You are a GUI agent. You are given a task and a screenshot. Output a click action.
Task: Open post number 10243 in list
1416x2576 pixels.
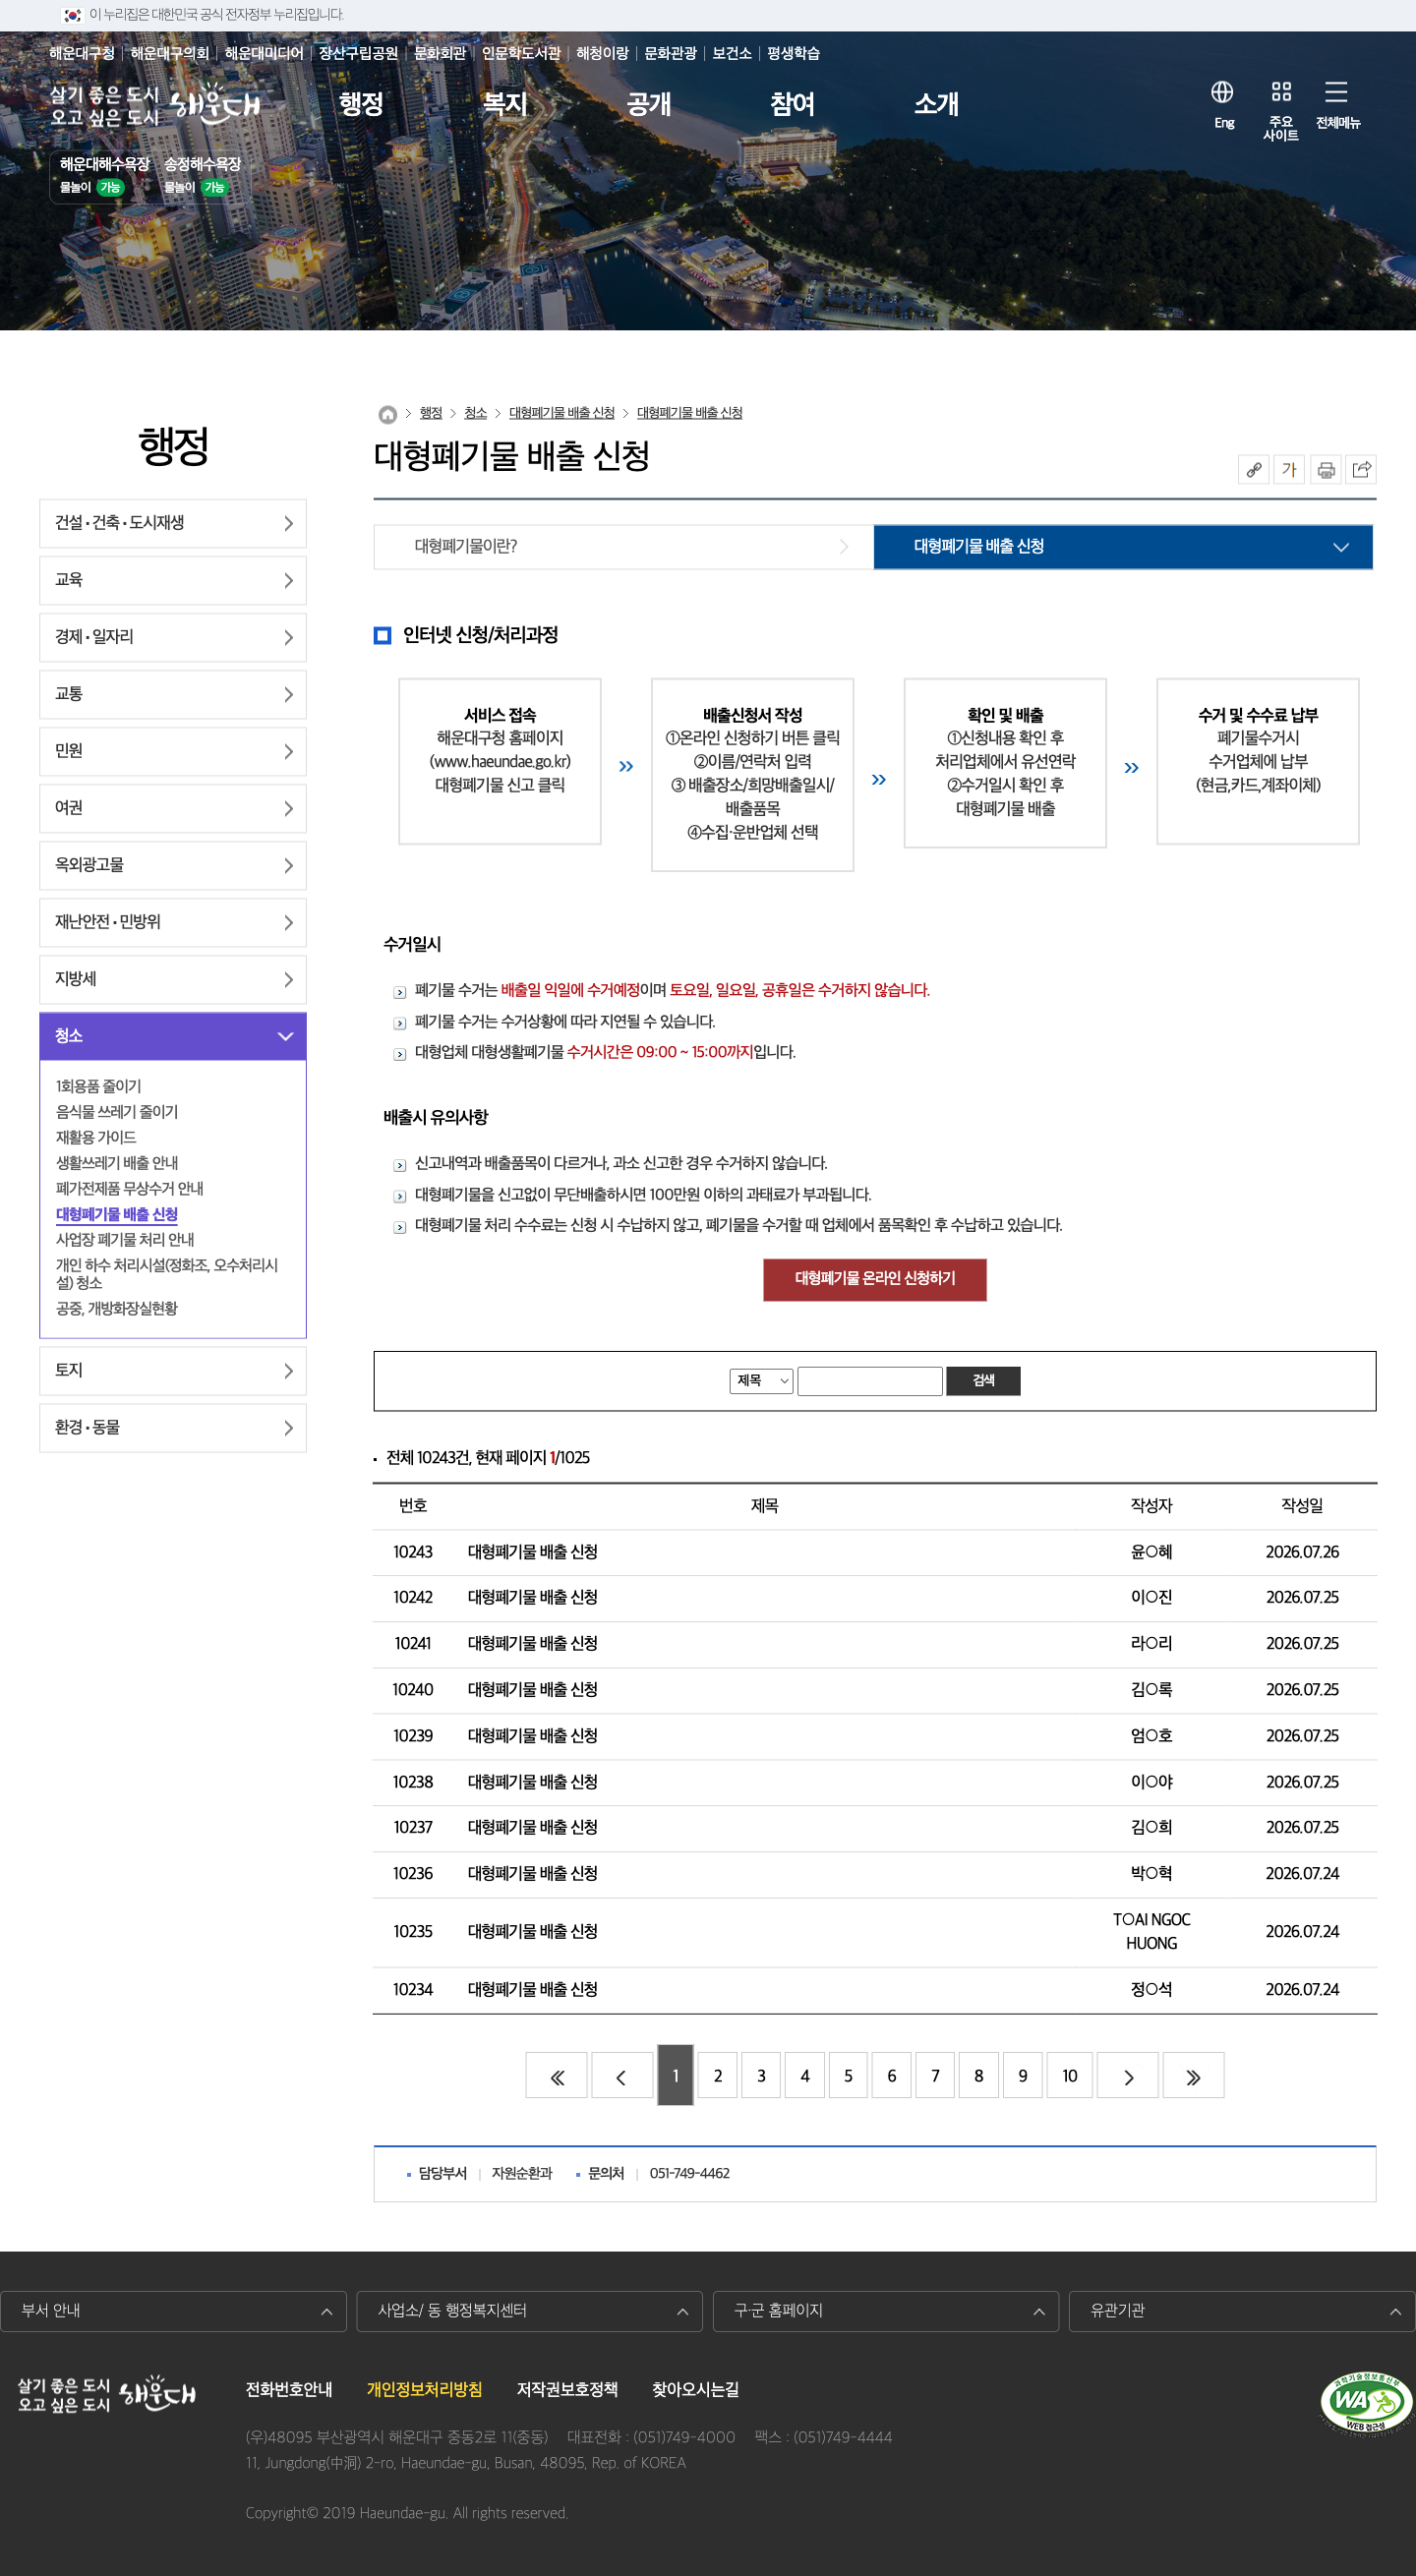[x=533, y=1553]
